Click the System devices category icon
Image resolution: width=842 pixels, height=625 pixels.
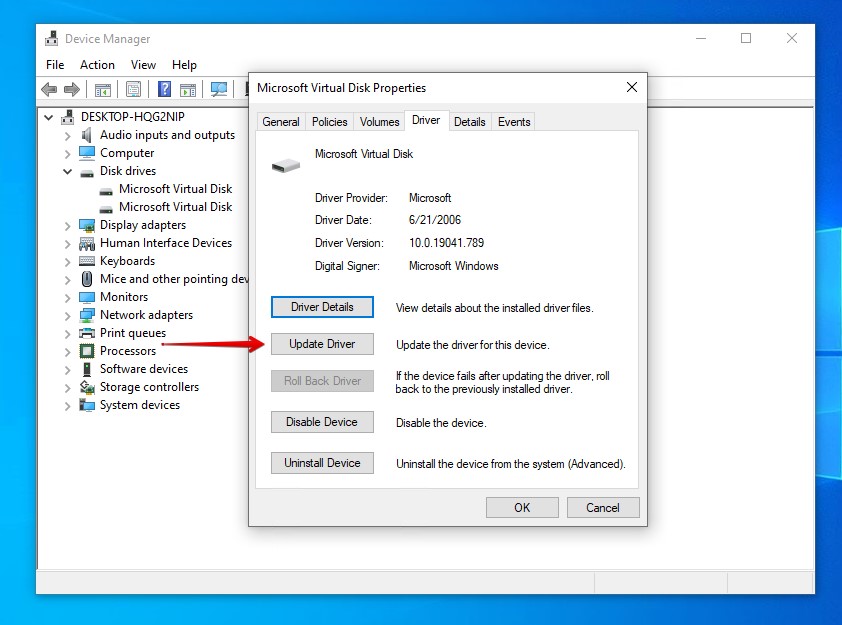[86, 405]
